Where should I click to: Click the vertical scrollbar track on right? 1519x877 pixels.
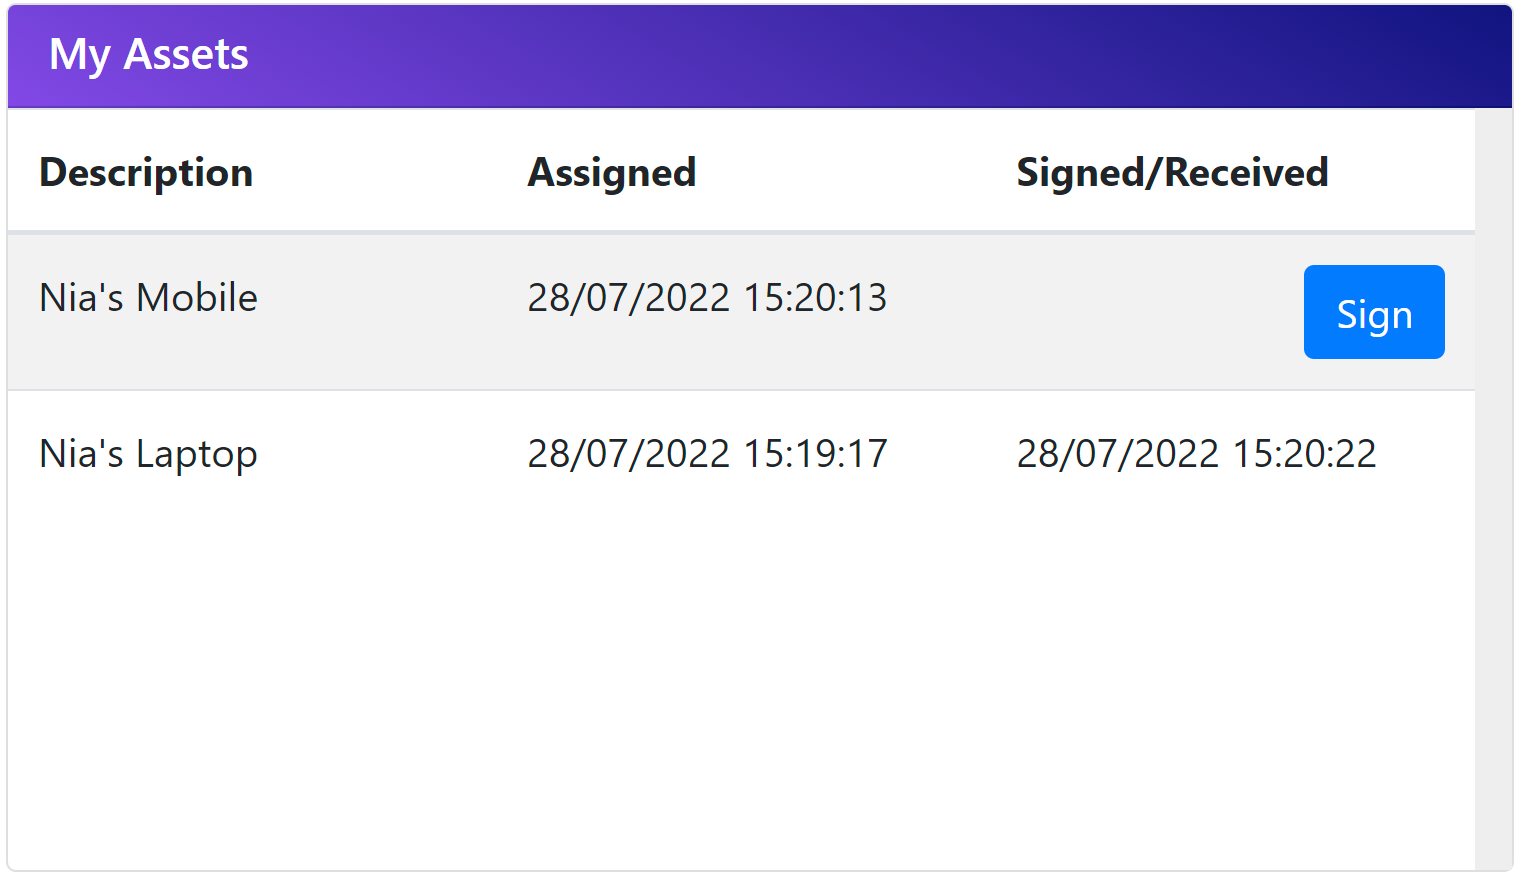coord(1494,490)
